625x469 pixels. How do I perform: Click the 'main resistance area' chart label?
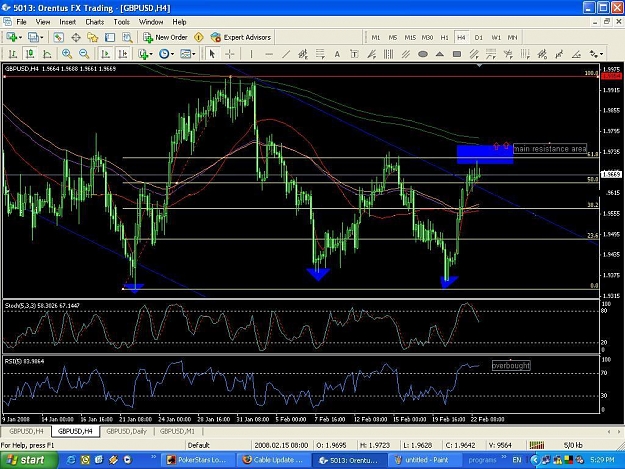coord(550,149)
